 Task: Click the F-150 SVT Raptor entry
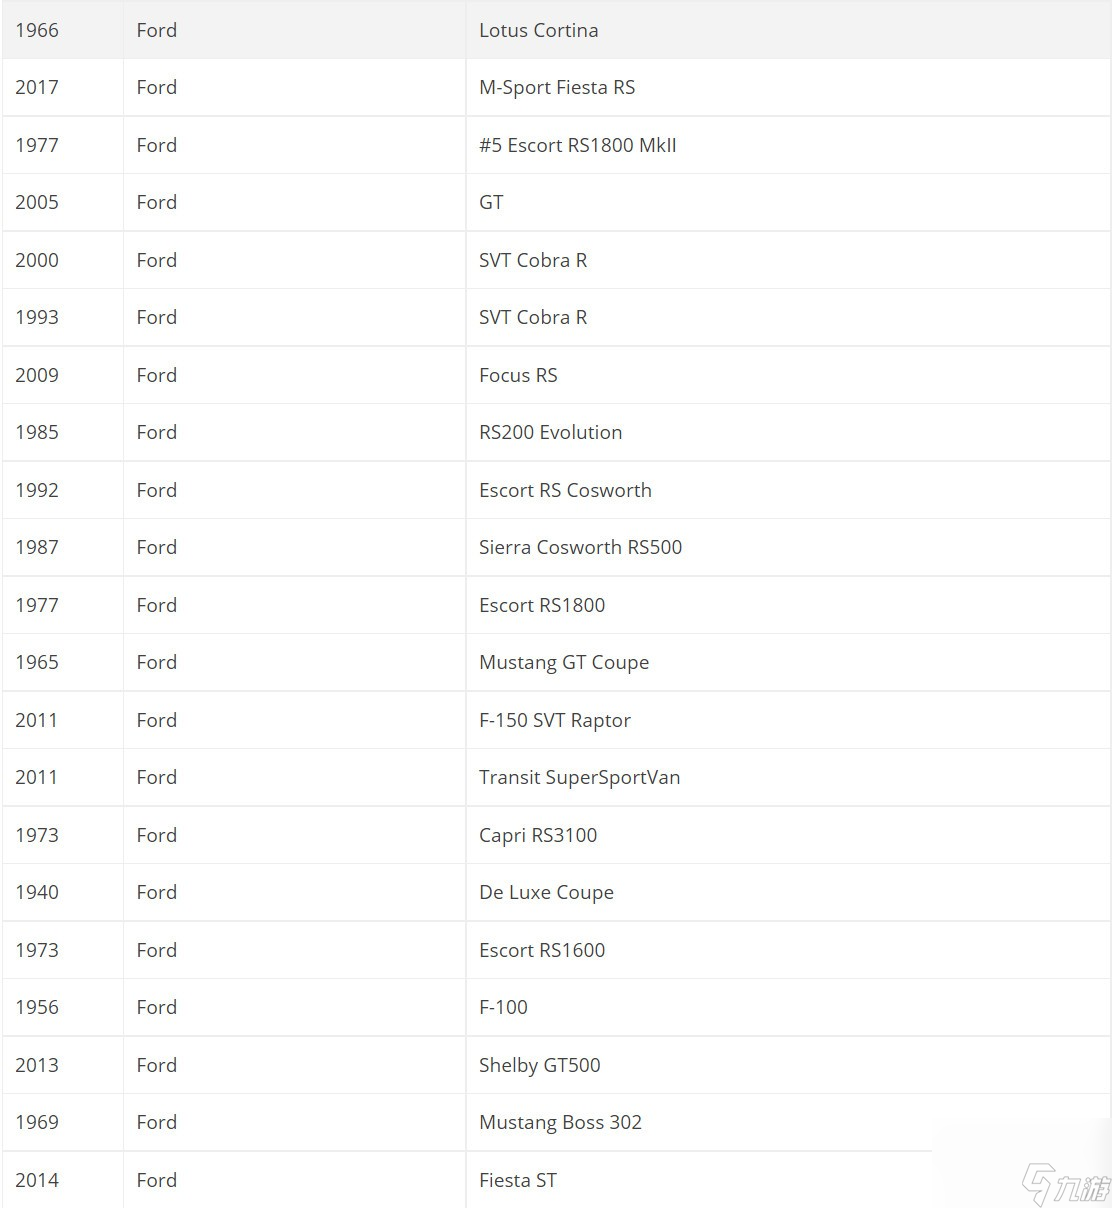coord(555,720)
